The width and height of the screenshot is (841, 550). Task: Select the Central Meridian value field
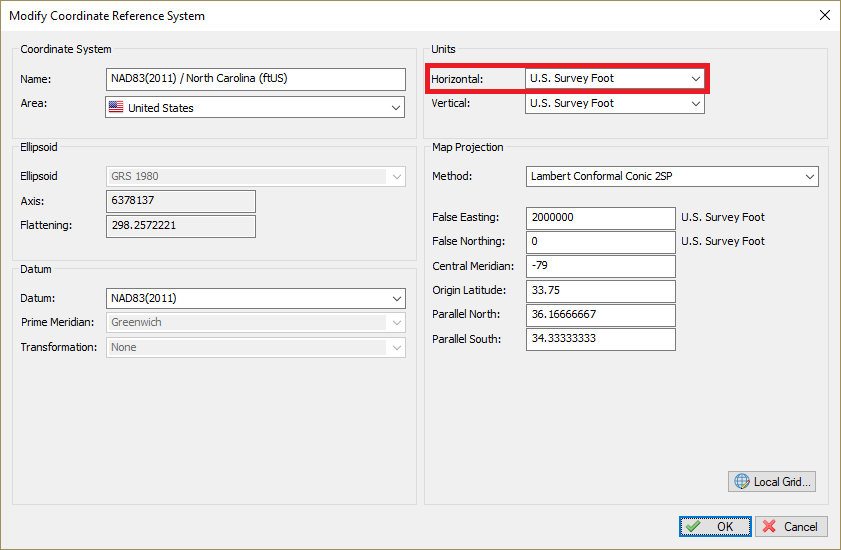[x=600, y=266]
